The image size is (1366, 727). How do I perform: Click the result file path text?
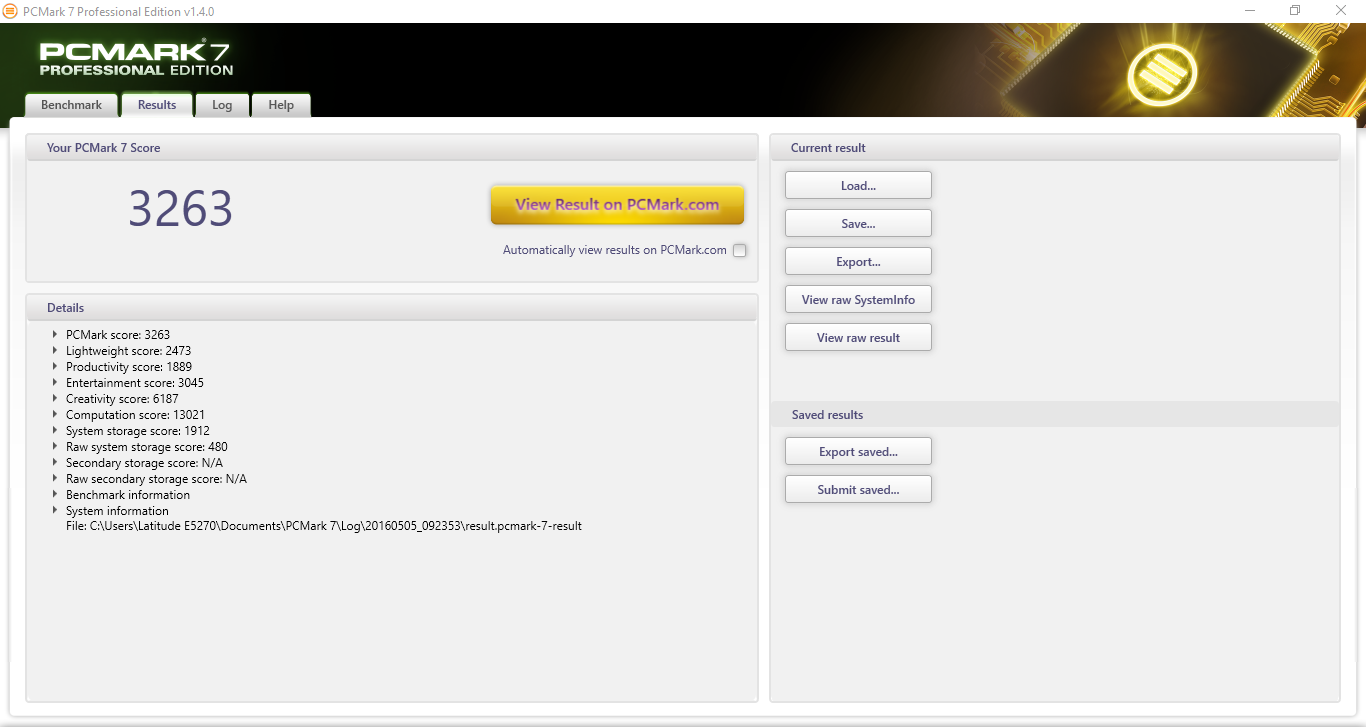coord(324,526)
